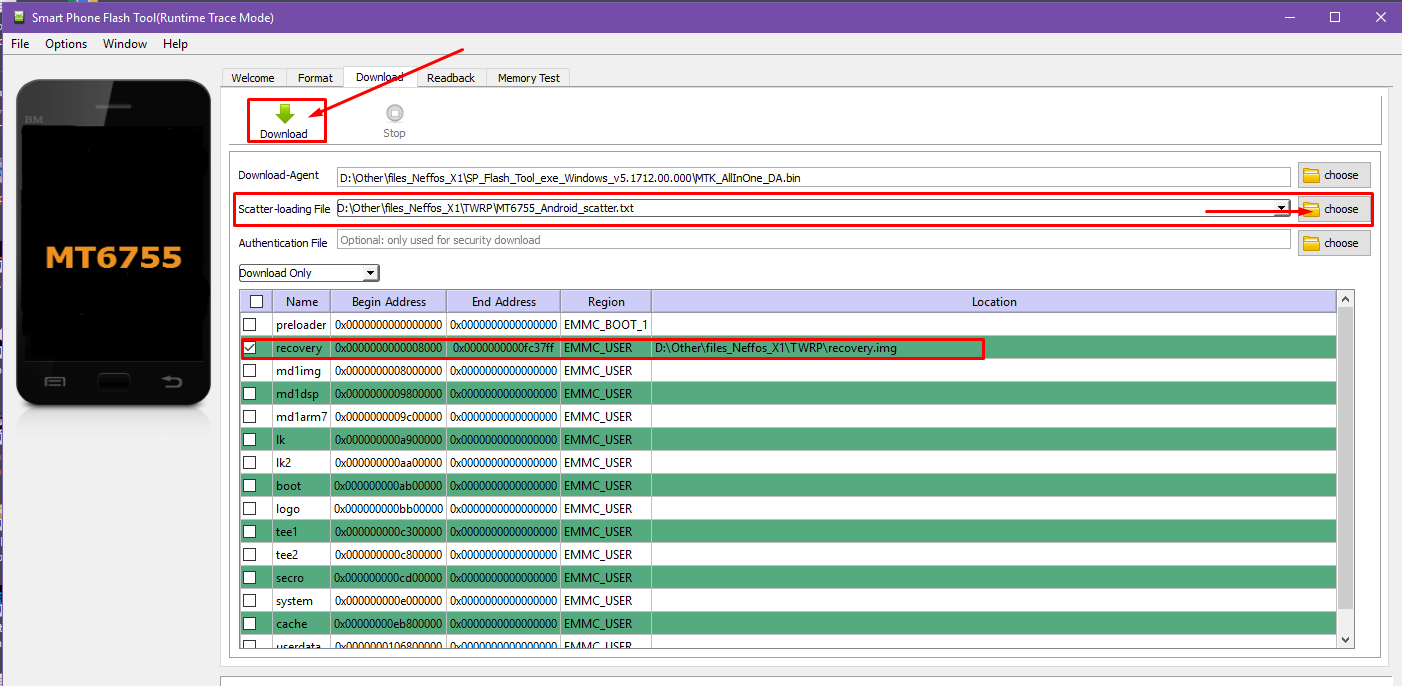This screenshot has height=686, width=1402.
Task: Switch to the Readback tab
Action: 450,78
